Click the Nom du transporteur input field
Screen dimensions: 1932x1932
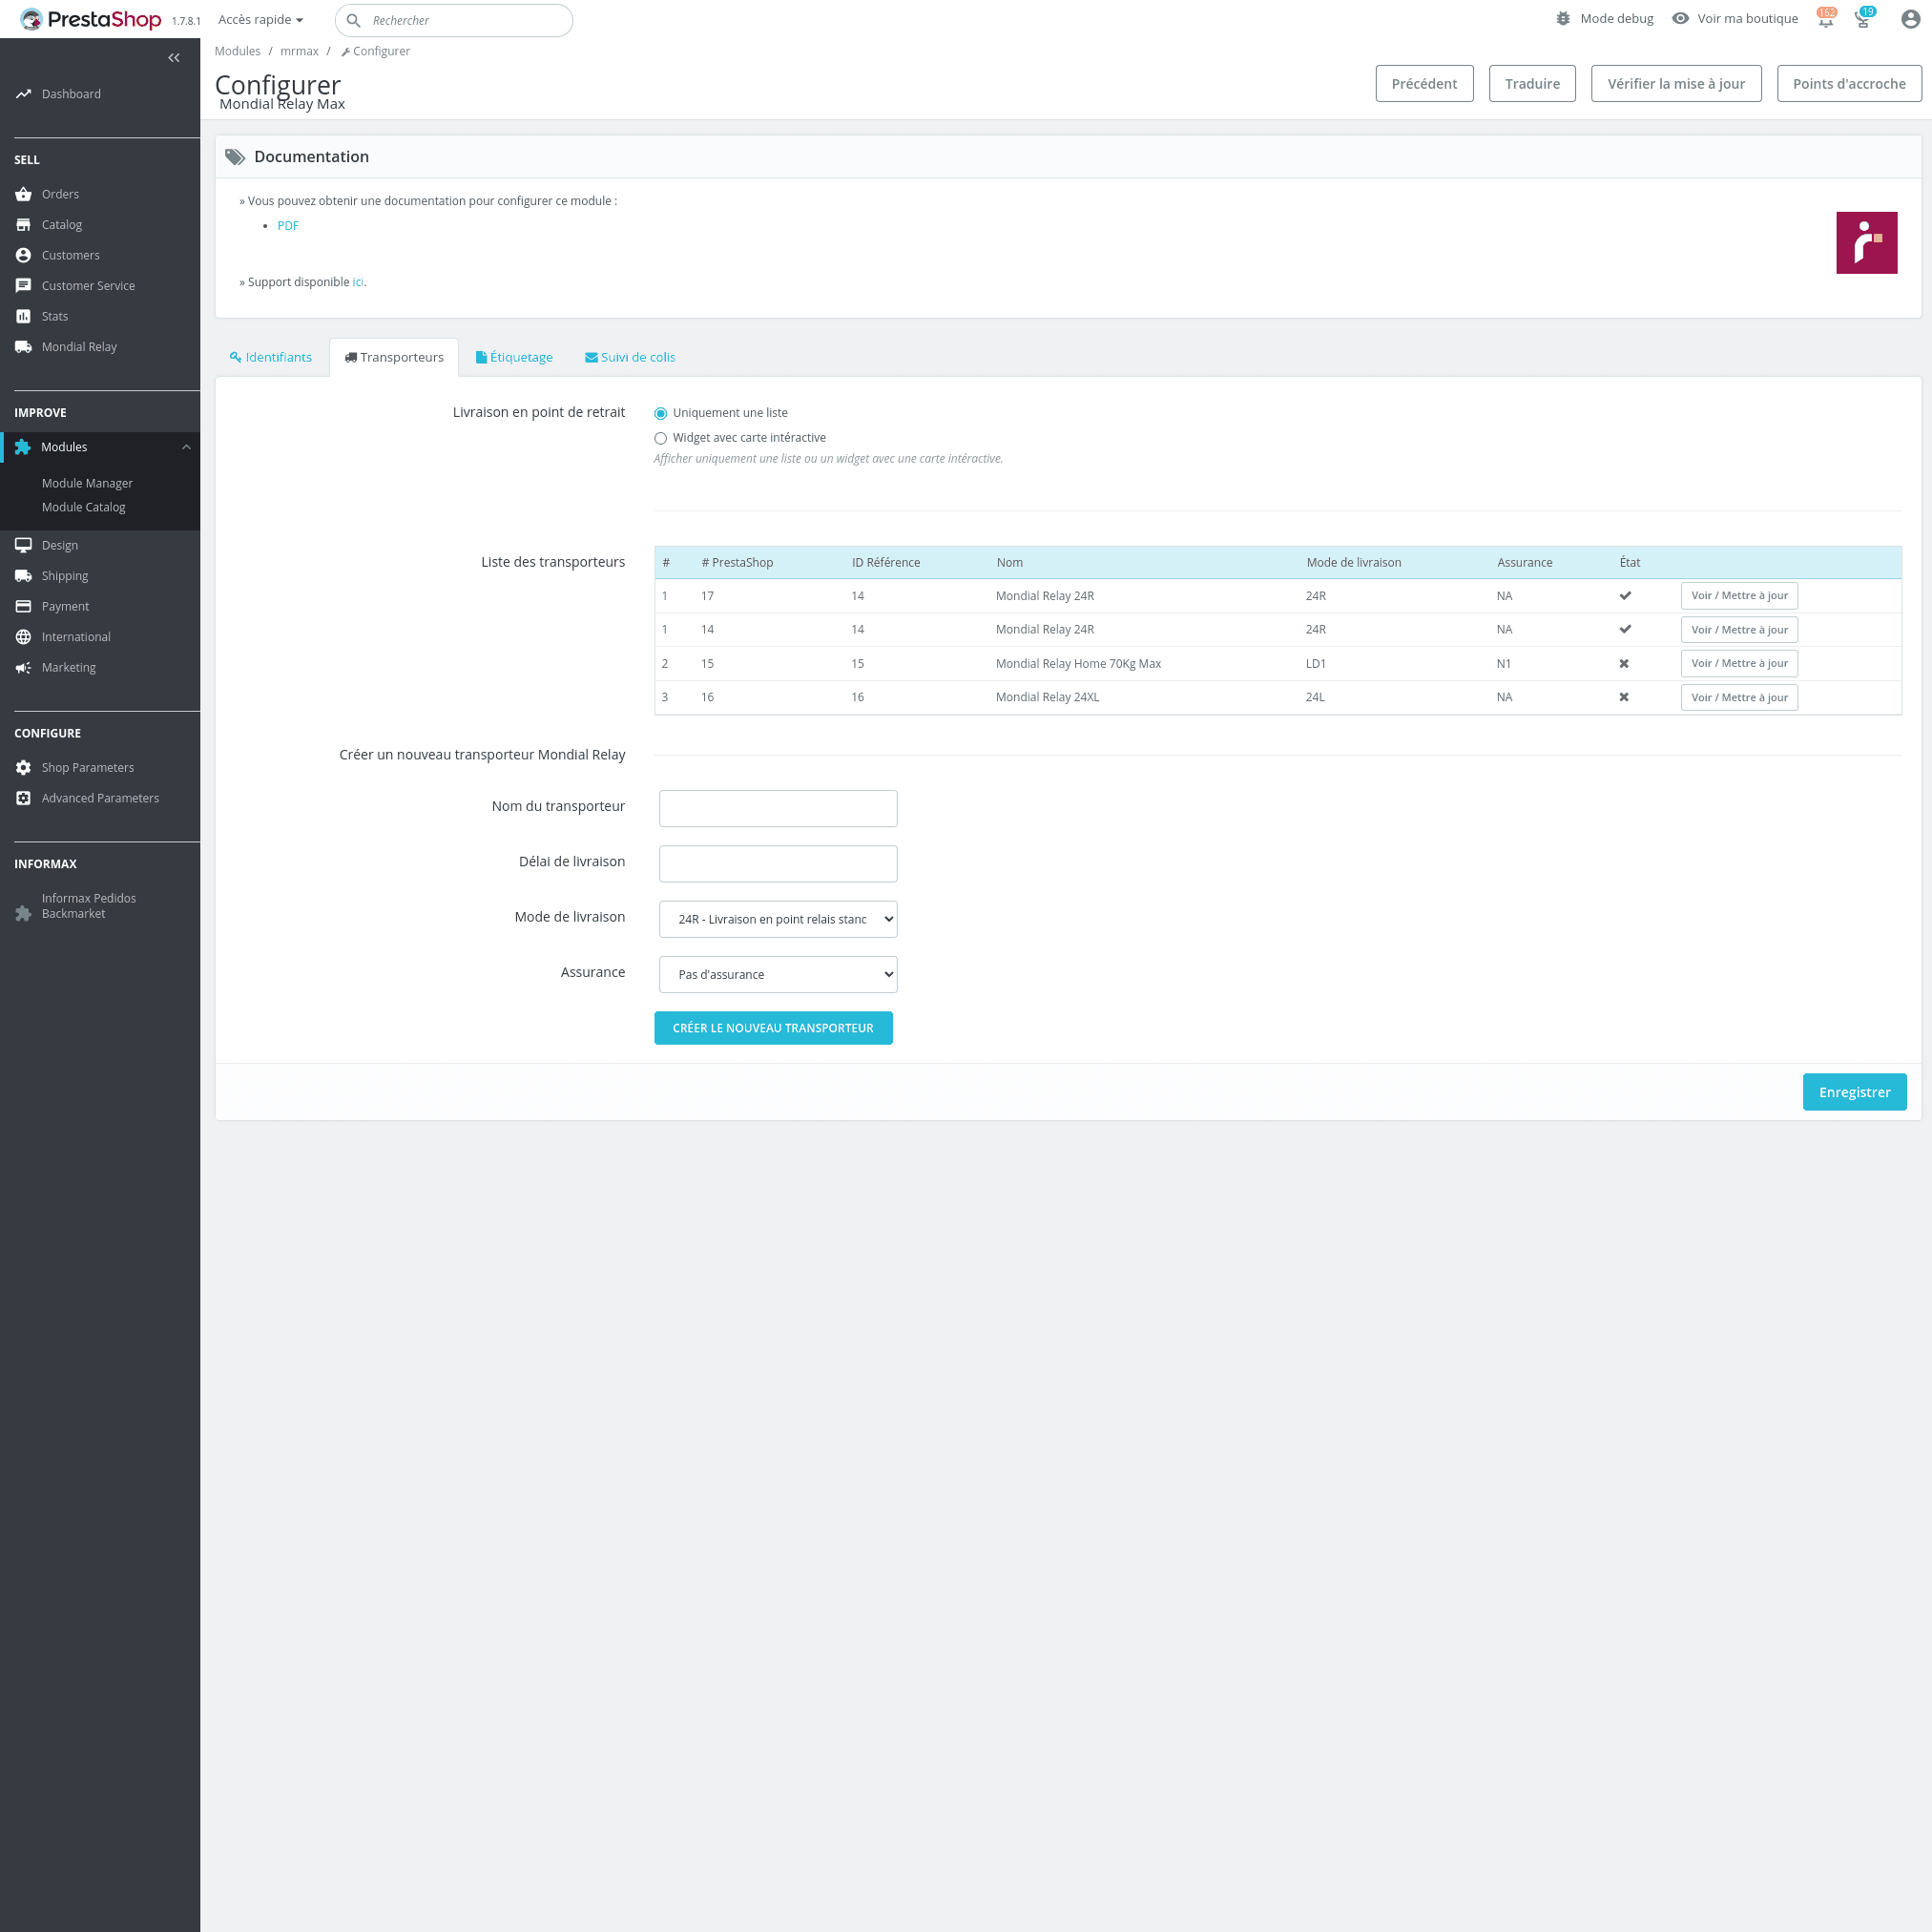(x=778, y=808)
